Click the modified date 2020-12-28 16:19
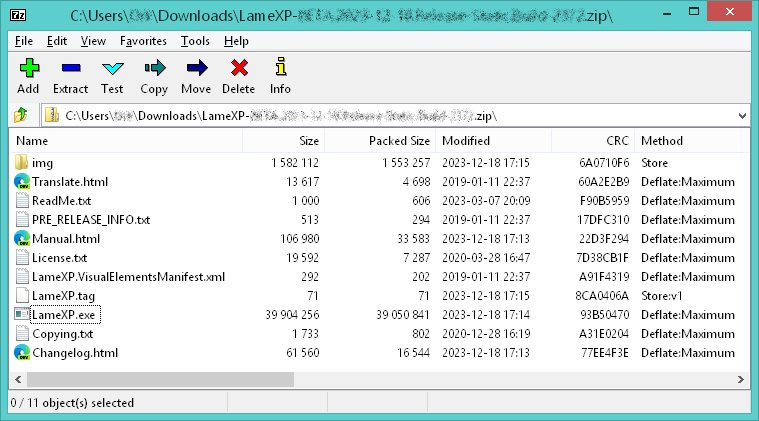Image resolution: width=759 pixels, height=421 pixels. 486,334
